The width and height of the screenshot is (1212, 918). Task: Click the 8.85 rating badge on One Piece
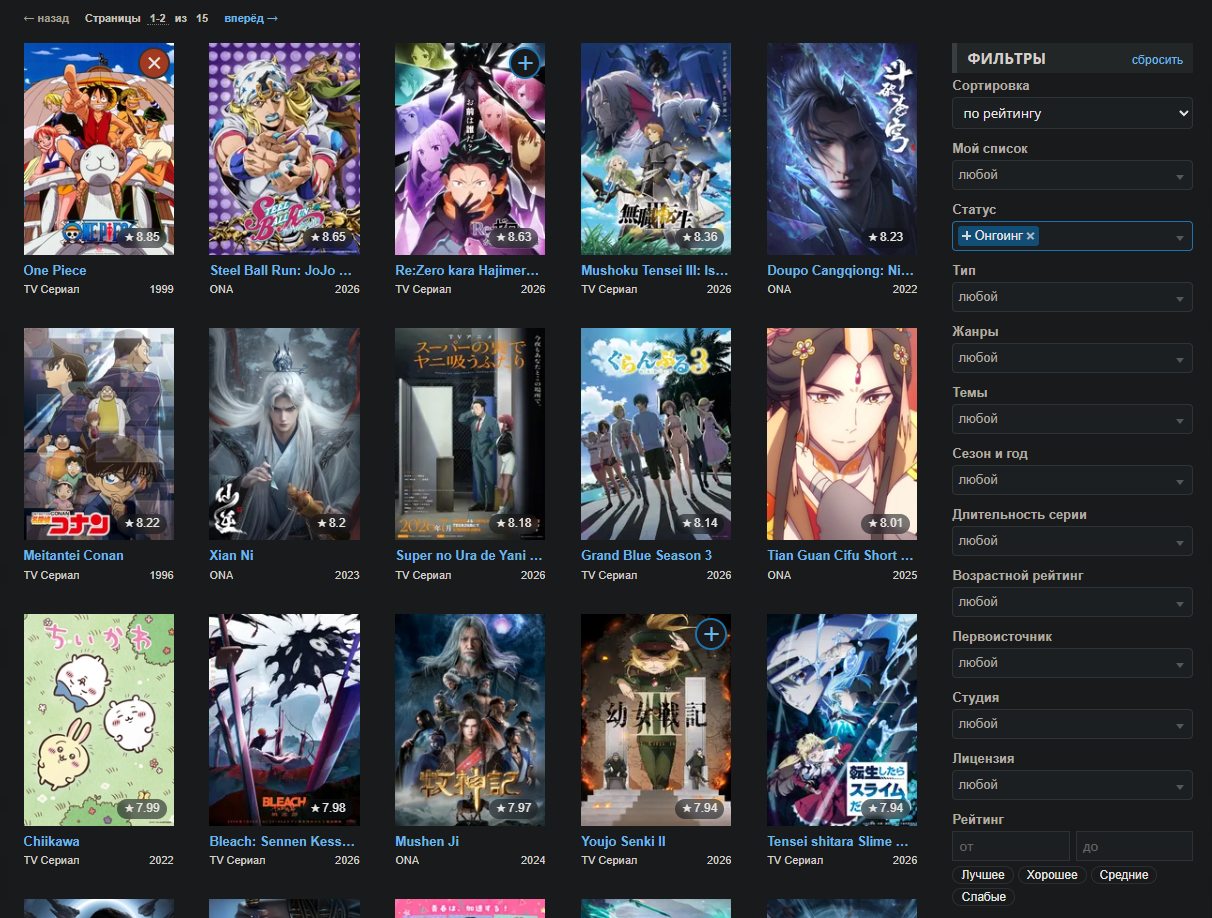(x=141, y=238)
